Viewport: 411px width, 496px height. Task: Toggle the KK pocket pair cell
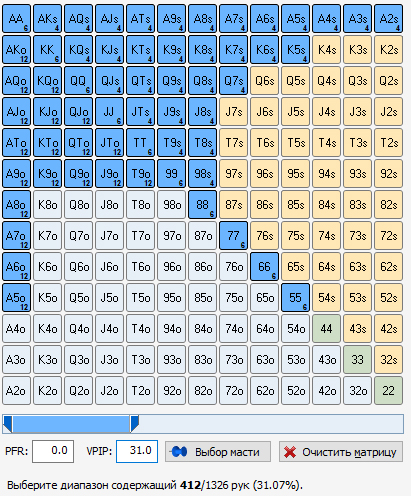tap(47, 50)
